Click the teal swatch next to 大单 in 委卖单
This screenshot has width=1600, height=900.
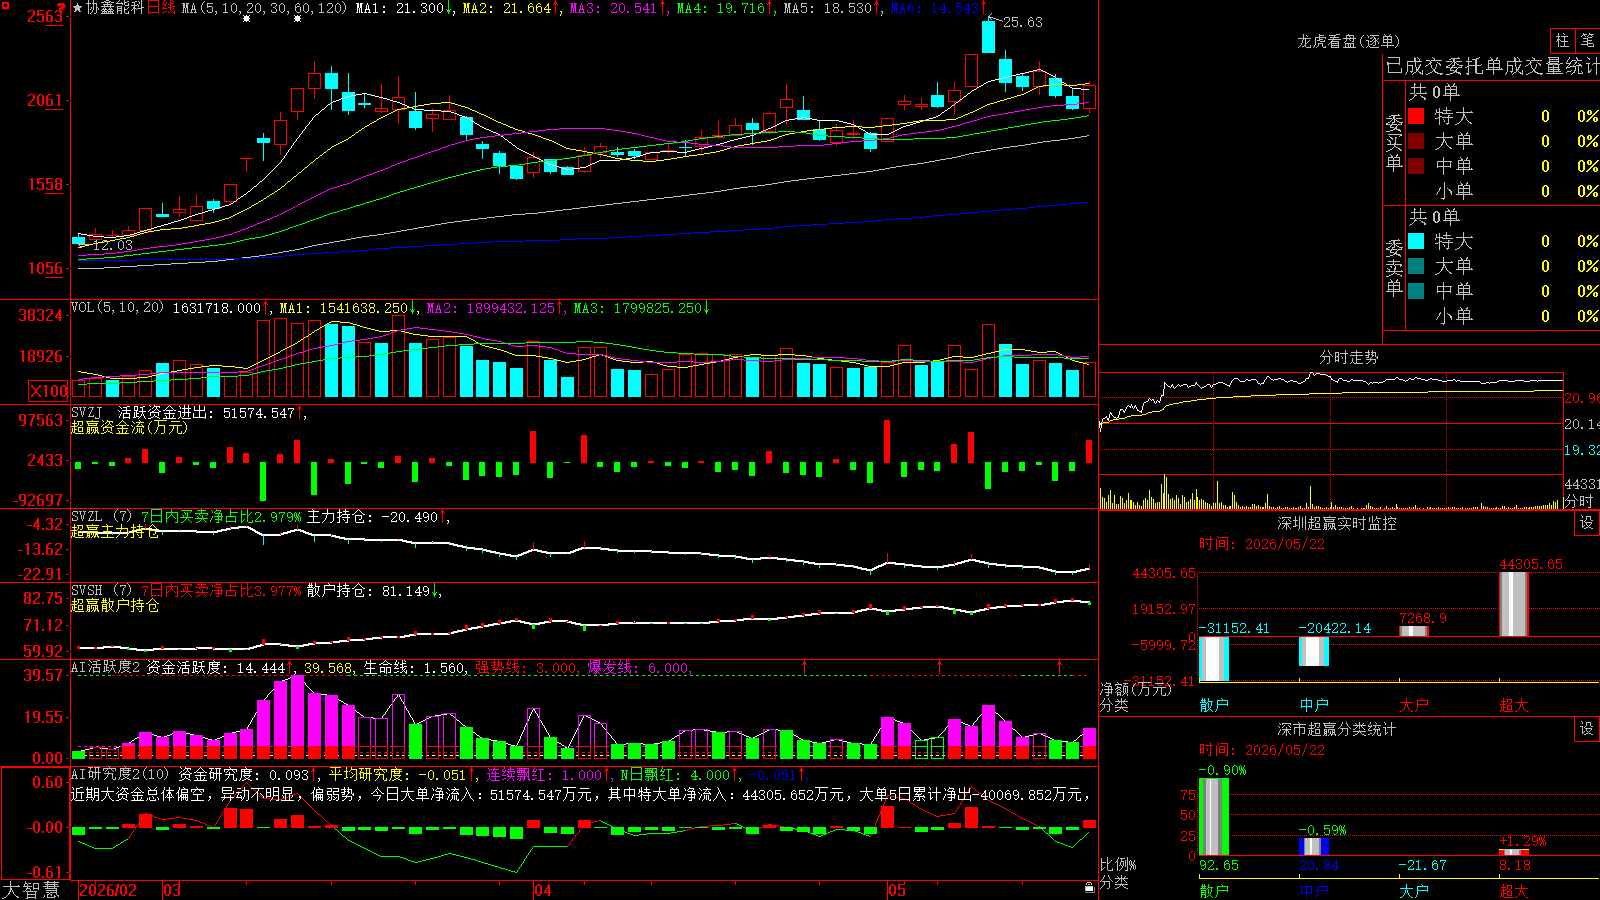pos(1416,266)
